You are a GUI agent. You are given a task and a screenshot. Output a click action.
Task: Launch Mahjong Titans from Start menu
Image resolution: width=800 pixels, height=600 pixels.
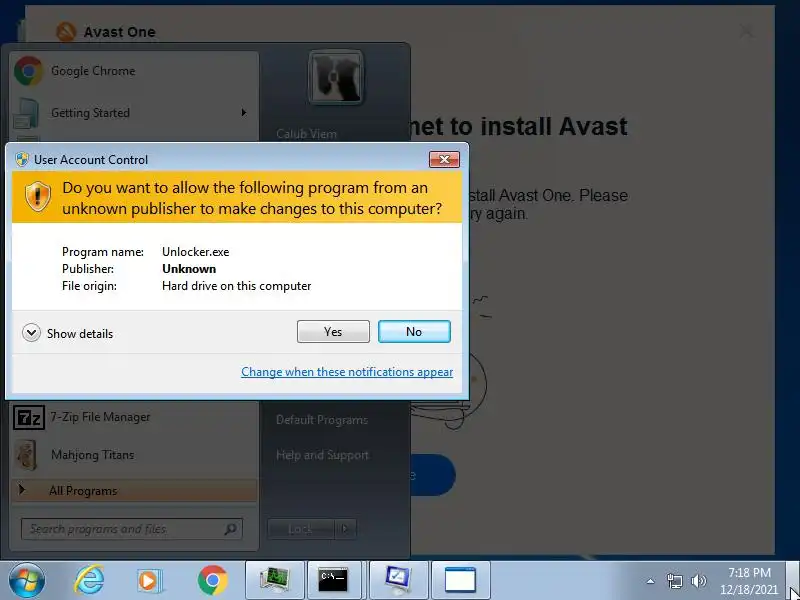[x=134, y=455]
